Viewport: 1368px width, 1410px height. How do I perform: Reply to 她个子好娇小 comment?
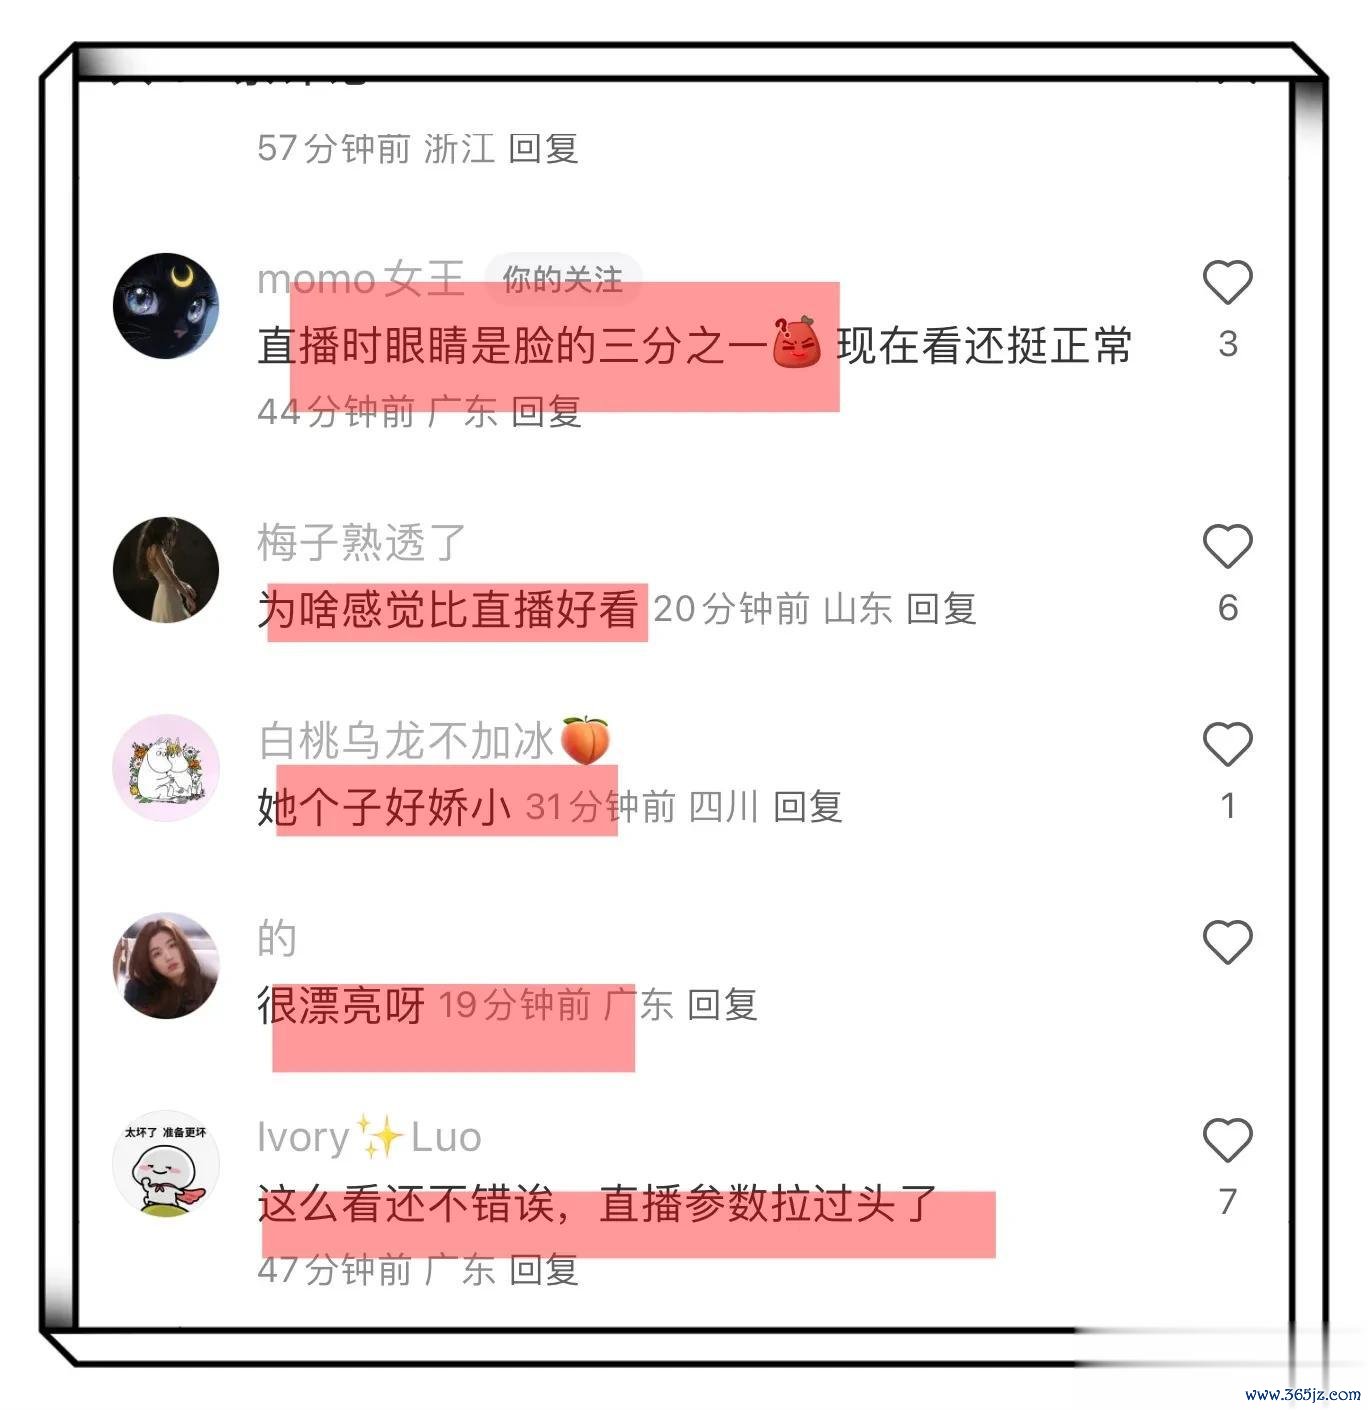click(x=808, y=806)
